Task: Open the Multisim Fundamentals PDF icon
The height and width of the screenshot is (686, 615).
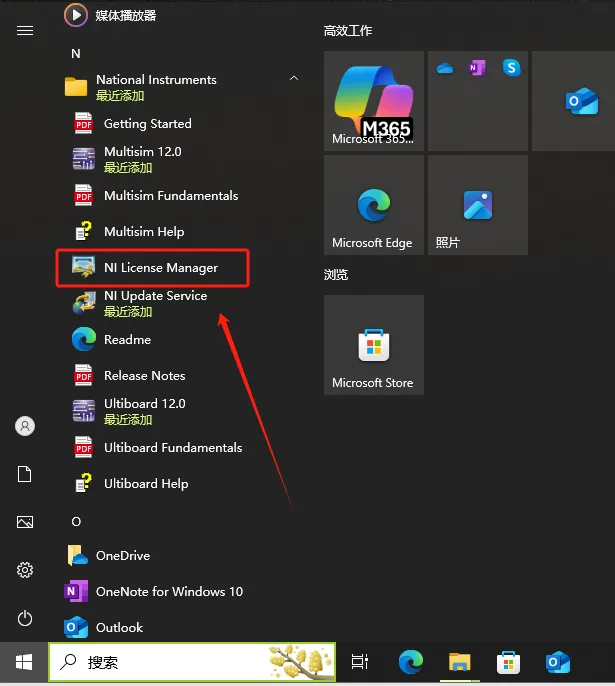Action: click(x=84, y=195)
